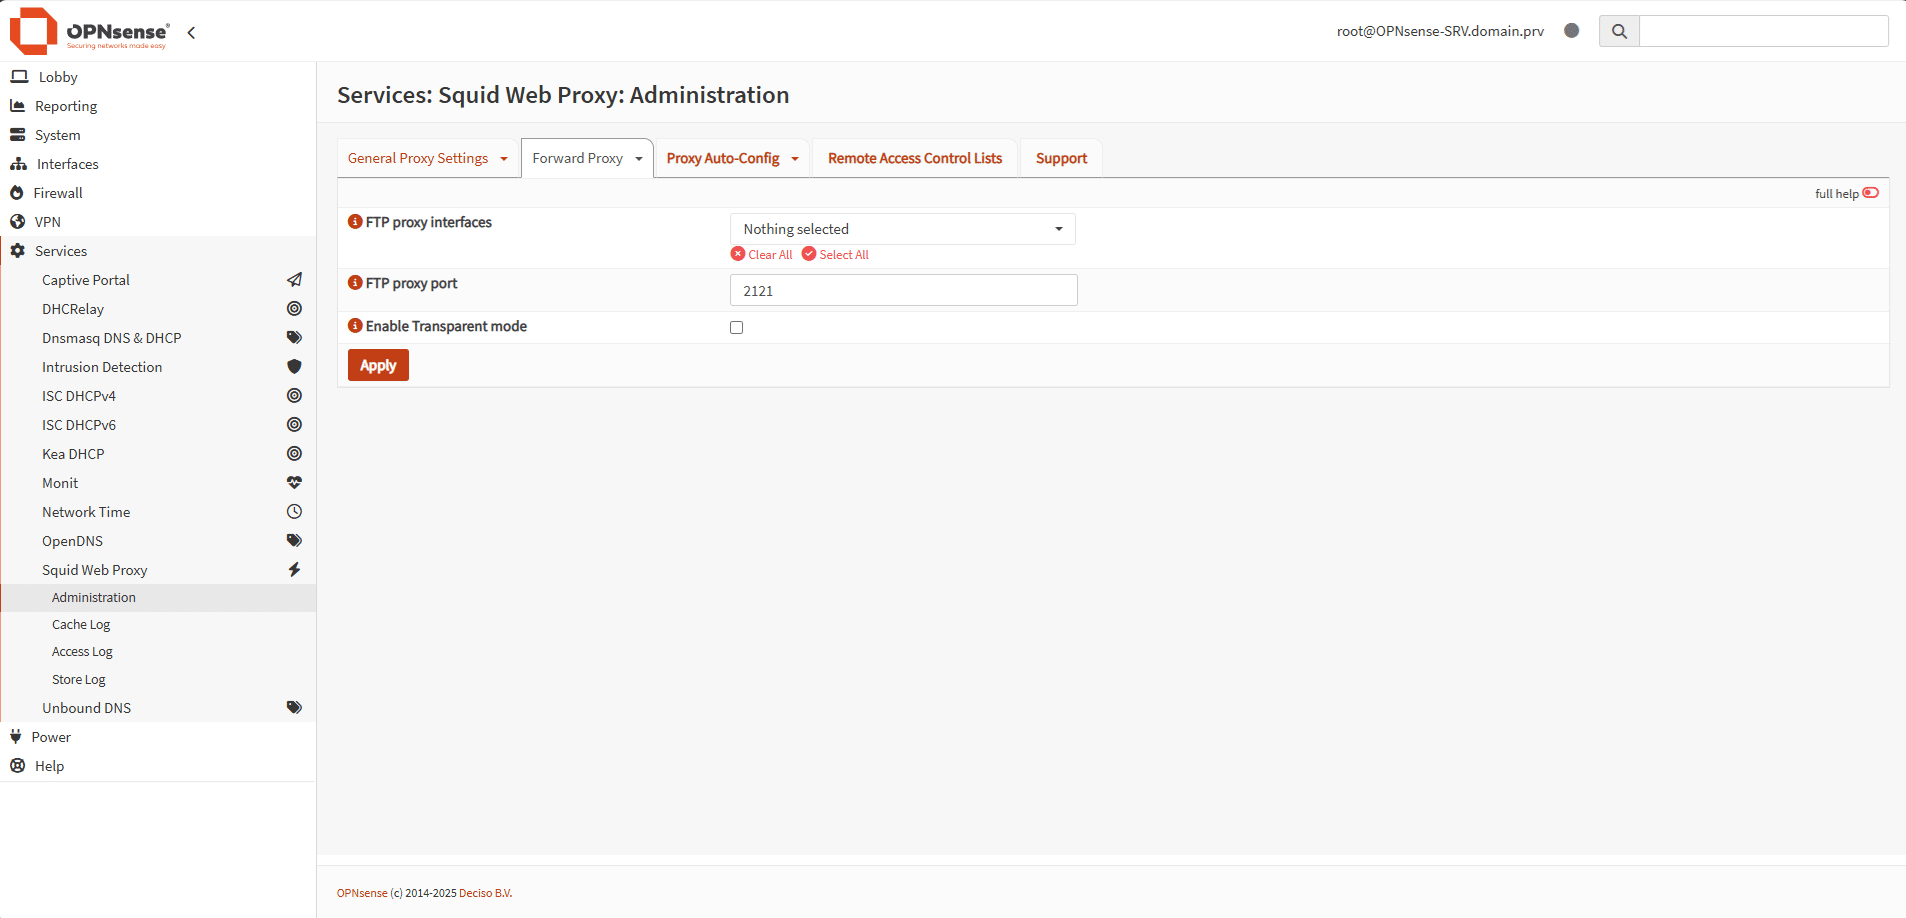The width and height of the screenshot is (1906, 918).
Task: Open Remote Access Control Lists tab
Action: pyautogui.click(x=915, y=158)
